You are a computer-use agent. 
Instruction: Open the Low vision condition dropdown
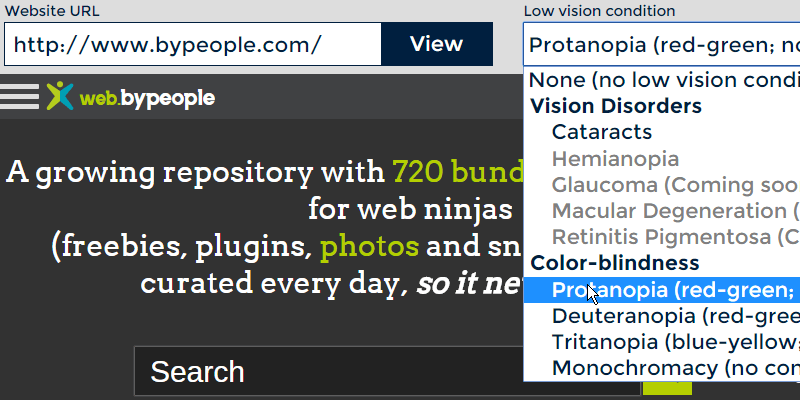662,45
